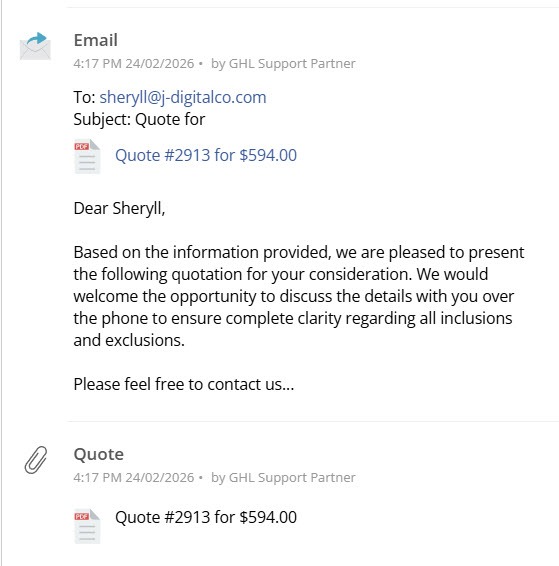Open the sheryll@j-digitalco.com email address link
Image resolution: width=559 pixels, height=566 pixels.
[183, 97]
